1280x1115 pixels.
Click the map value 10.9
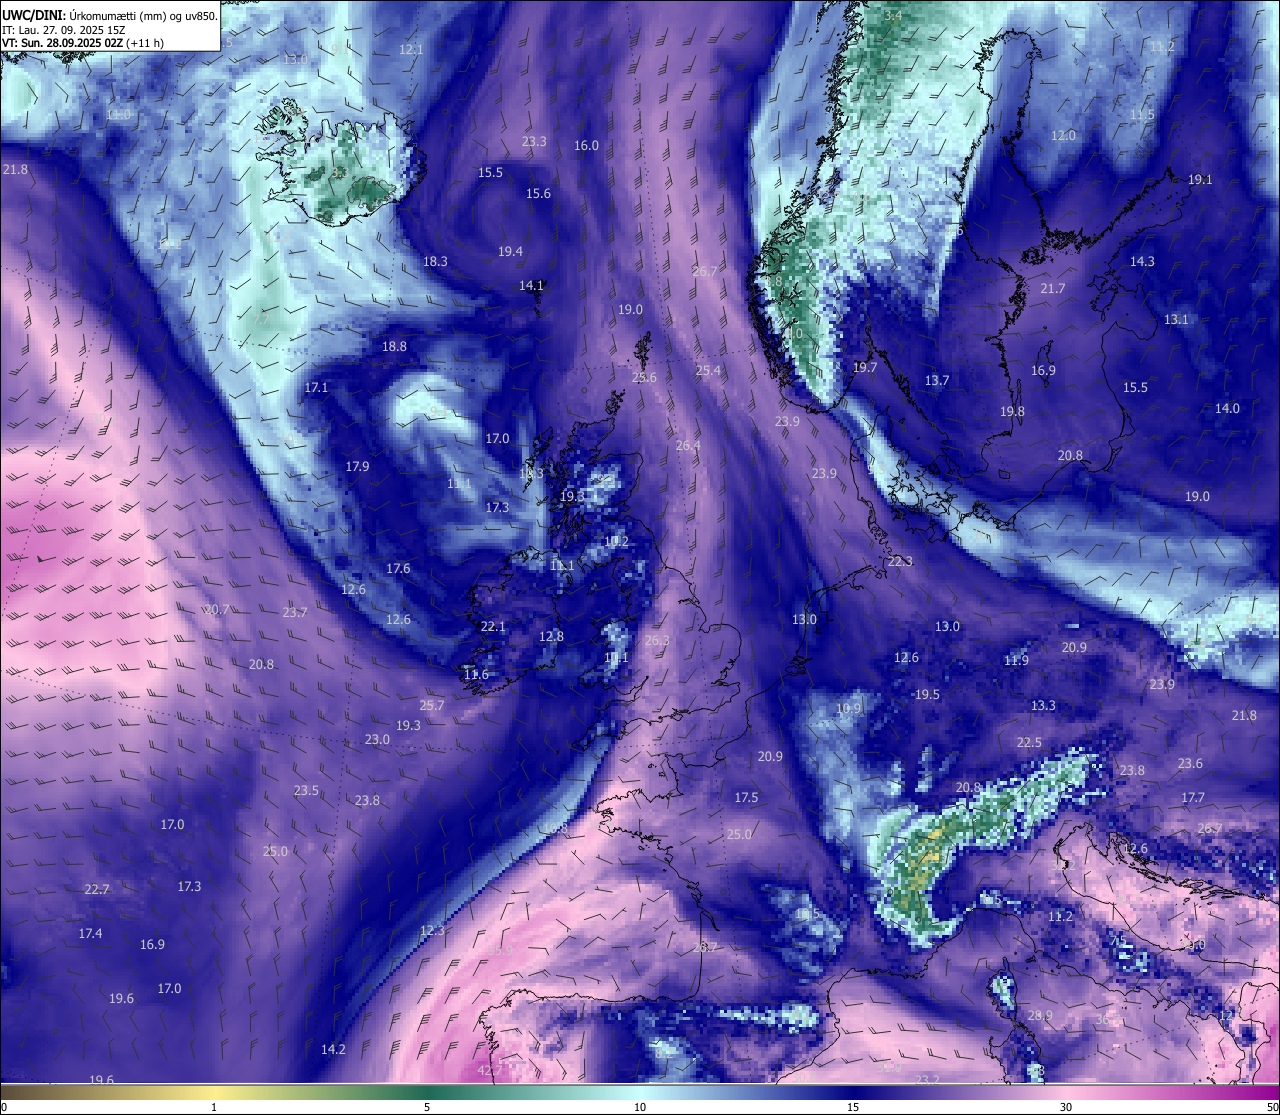click(x=848, y=708)
